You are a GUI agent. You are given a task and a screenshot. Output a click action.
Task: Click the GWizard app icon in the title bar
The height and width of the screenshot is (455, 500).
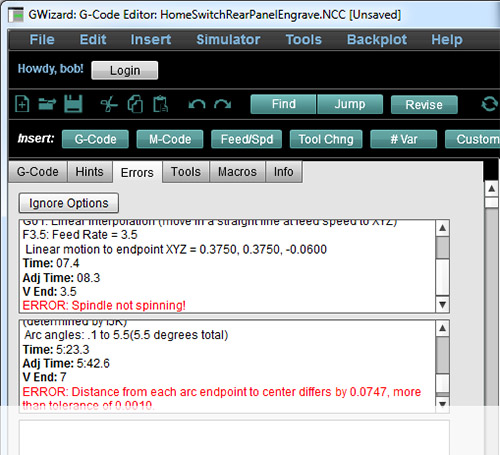click(x=16, y=15)
